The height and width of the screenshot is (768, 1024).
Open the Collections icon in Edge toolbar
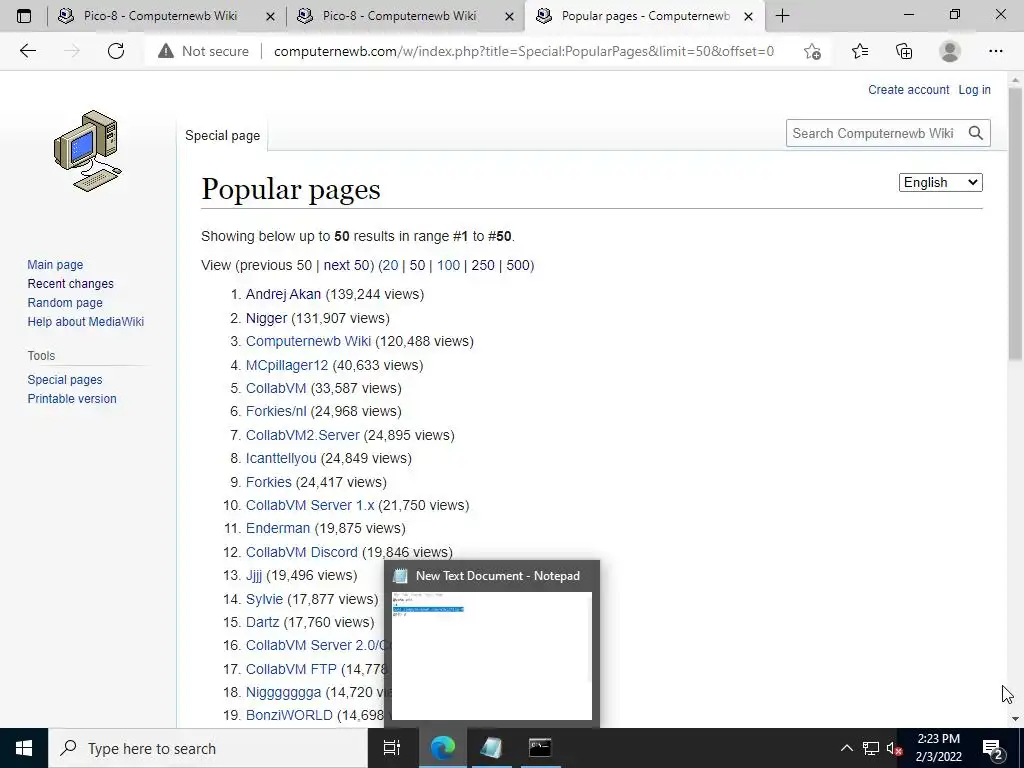(x=904, y=51)
